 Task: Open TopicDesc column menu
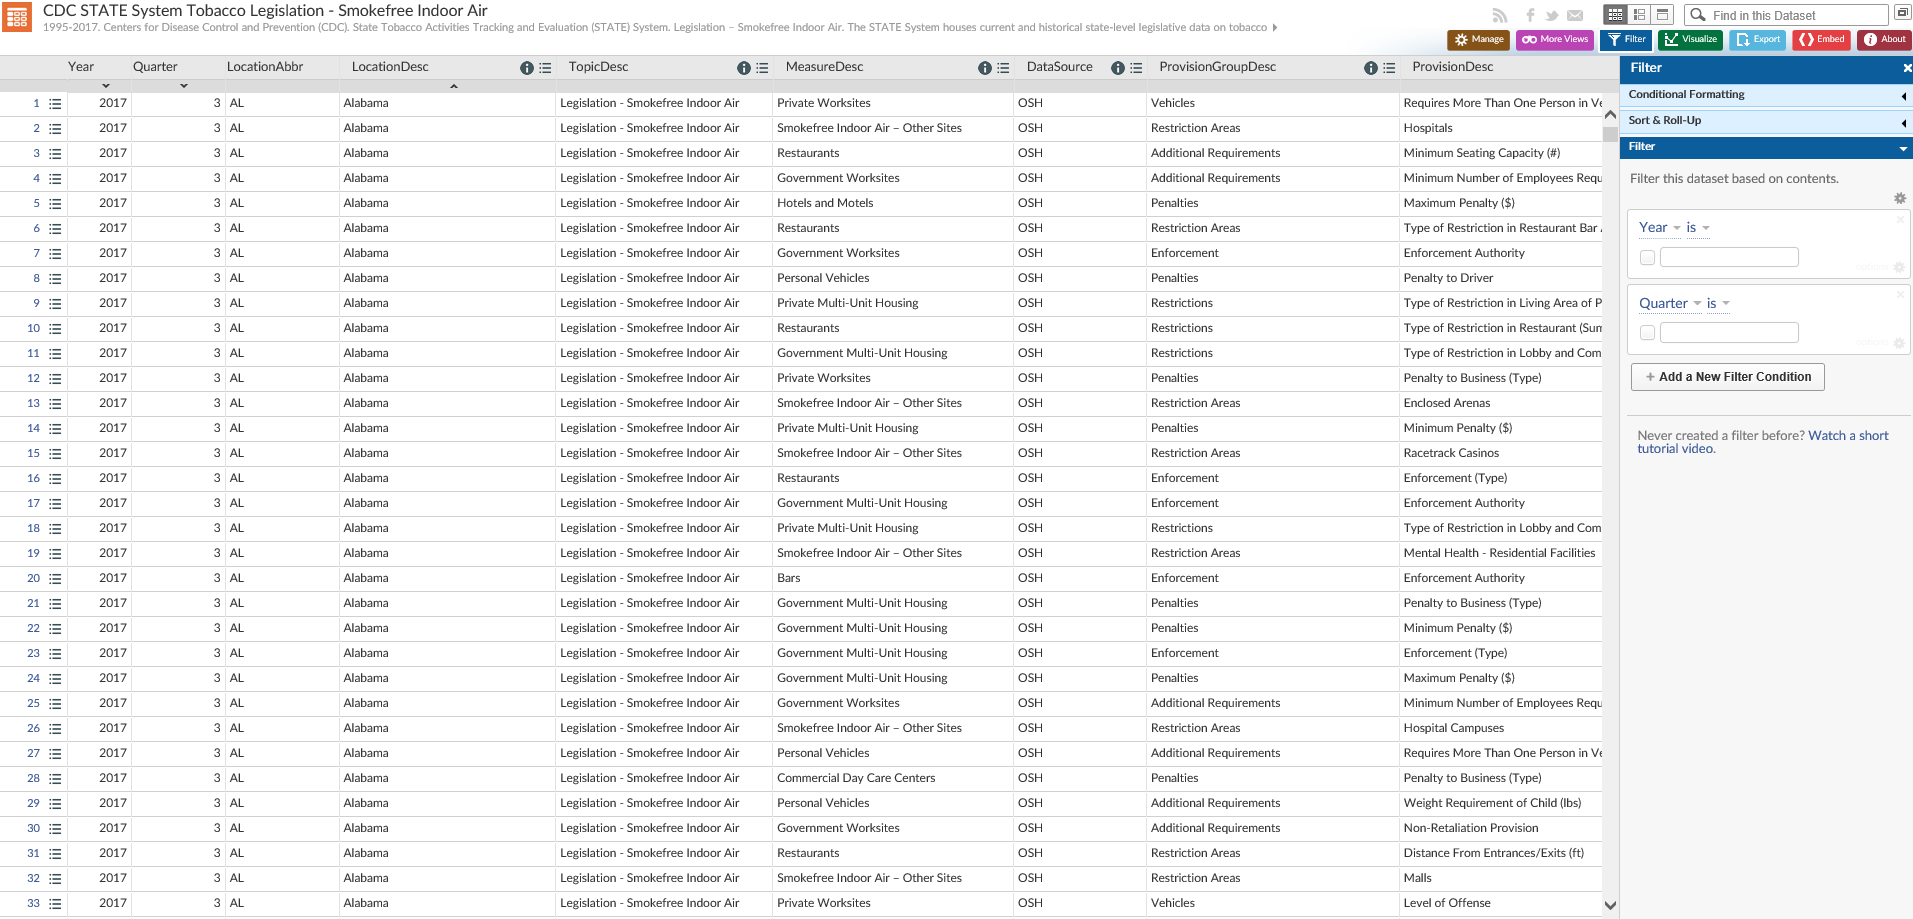(x=762, y=68)
